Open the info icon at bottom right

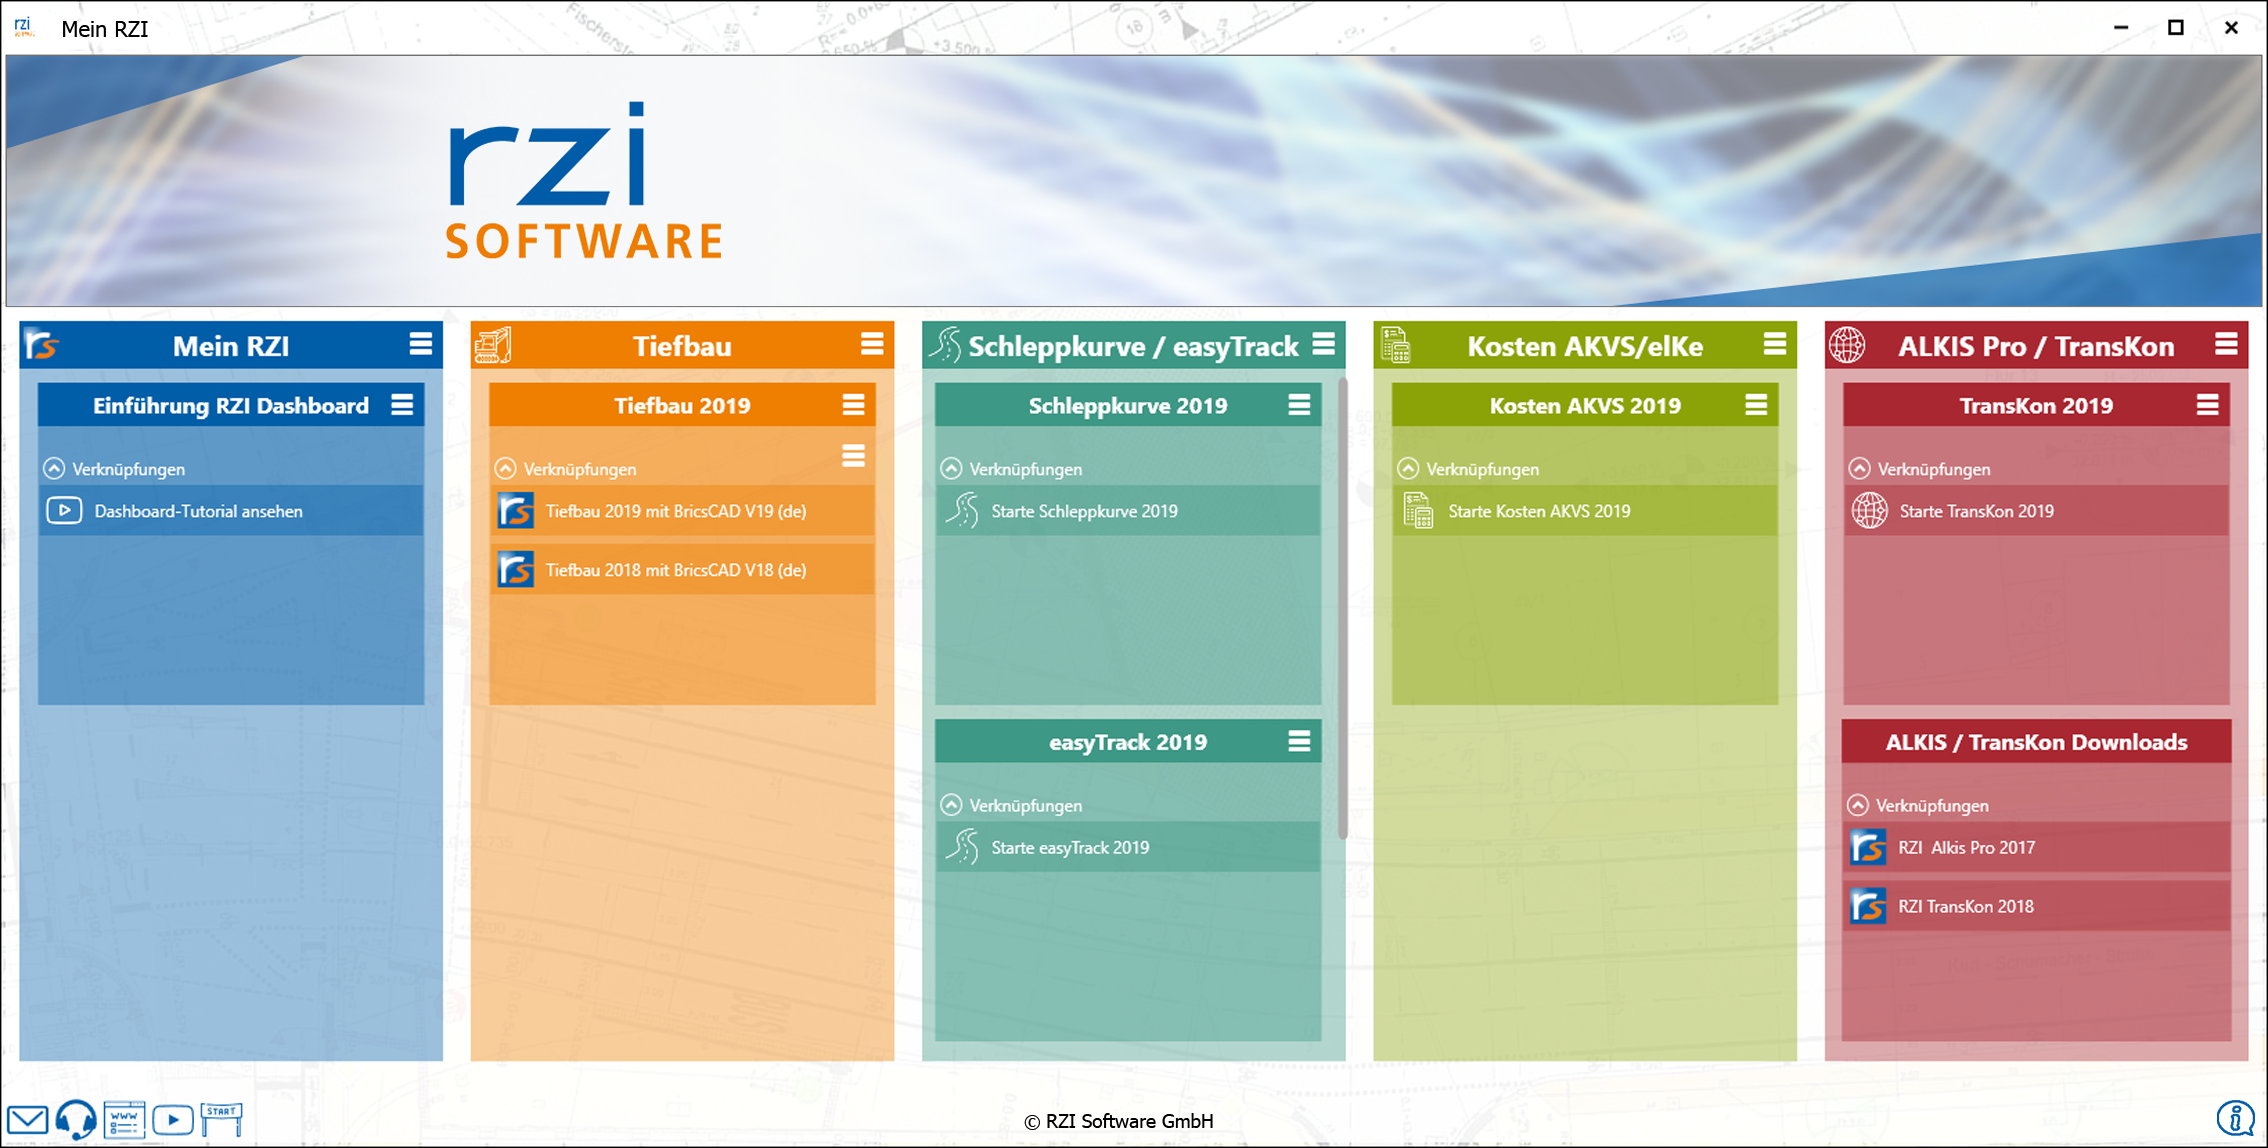point(2234,1118)
